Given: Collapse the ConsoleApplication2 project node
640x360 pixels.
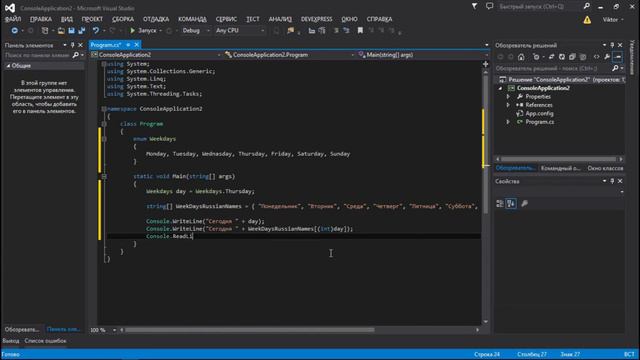Looking at the screenshot, I should pyautogui.click(x=500, y=88).
